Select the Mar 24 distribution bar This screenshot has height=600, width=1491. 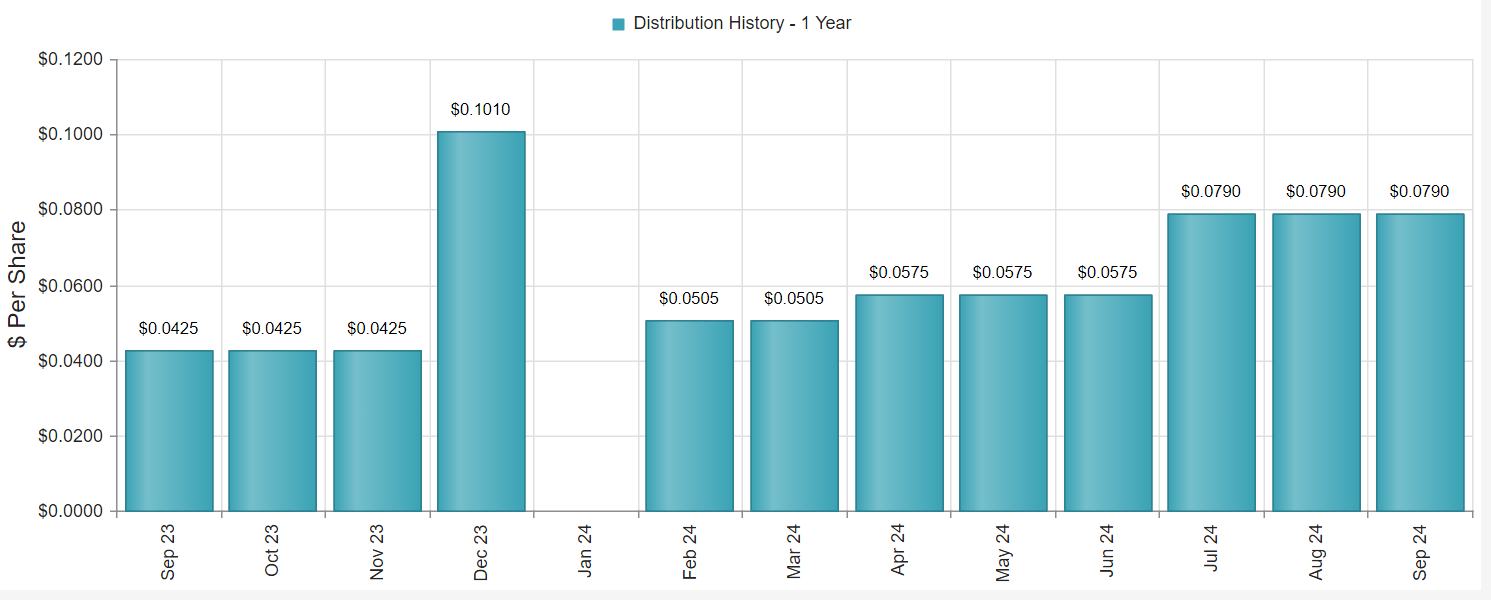794,416
